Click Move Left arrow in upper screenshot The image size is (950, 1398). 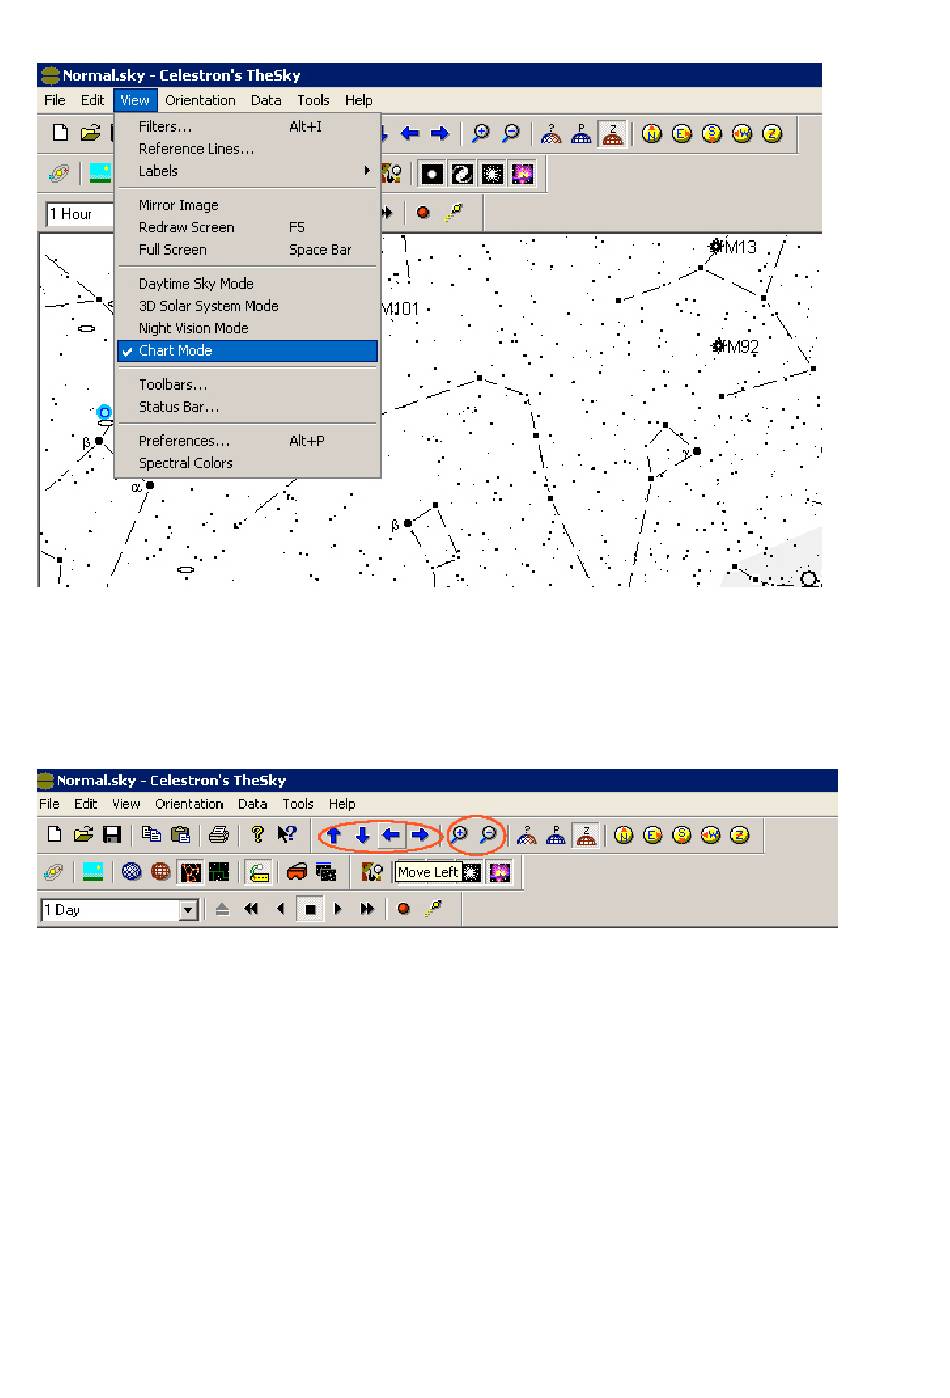(410, 133)
